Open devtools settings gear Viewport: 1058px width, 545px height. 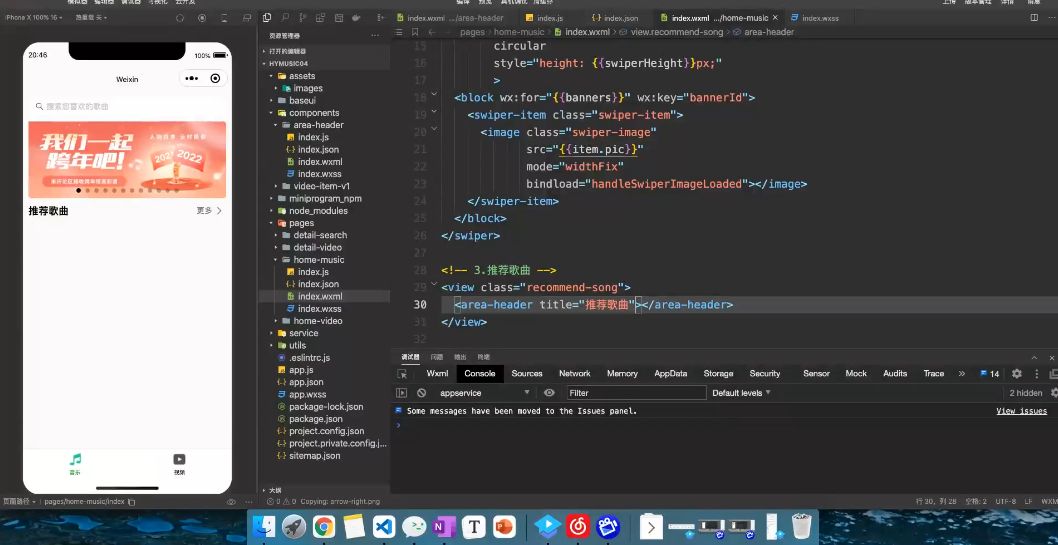click(x=1017, y=373)
